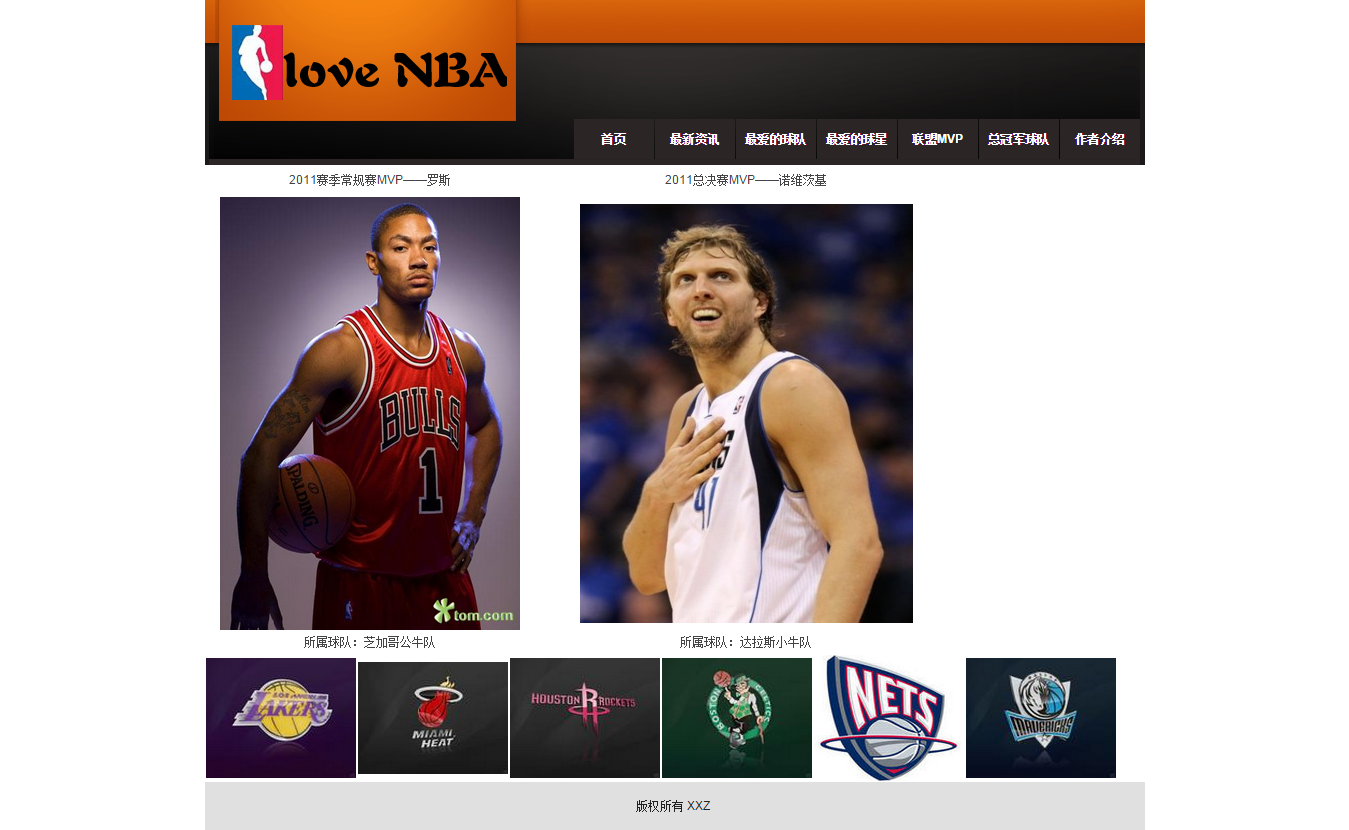Select 最爱的球队 in the navigation bar
Viewport: 1349px width, 830px height.
point(776,140)
